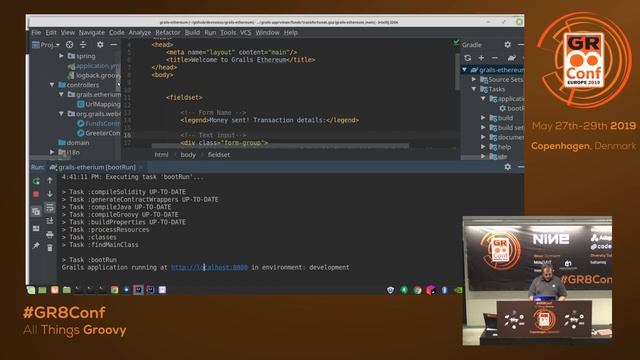
Task: Collapse Tasks node in Gradle panel
Action: 474,89
